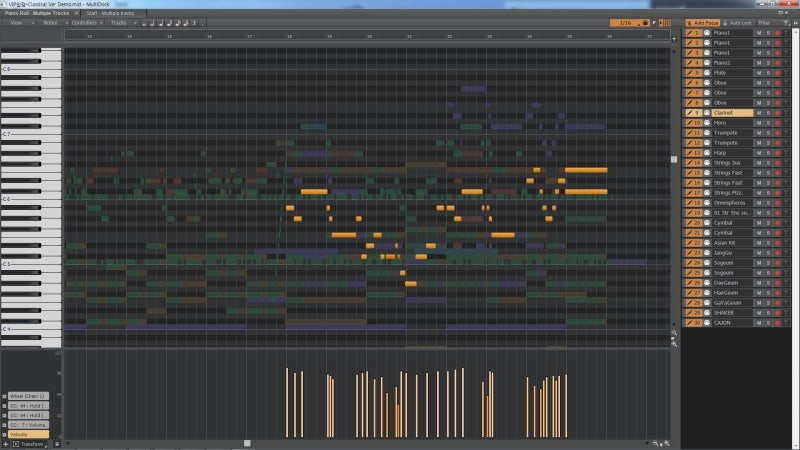Screen dimensions: 800x450
Task: Click the instrument icon on SHAKER track
Action: pos(707,313)
